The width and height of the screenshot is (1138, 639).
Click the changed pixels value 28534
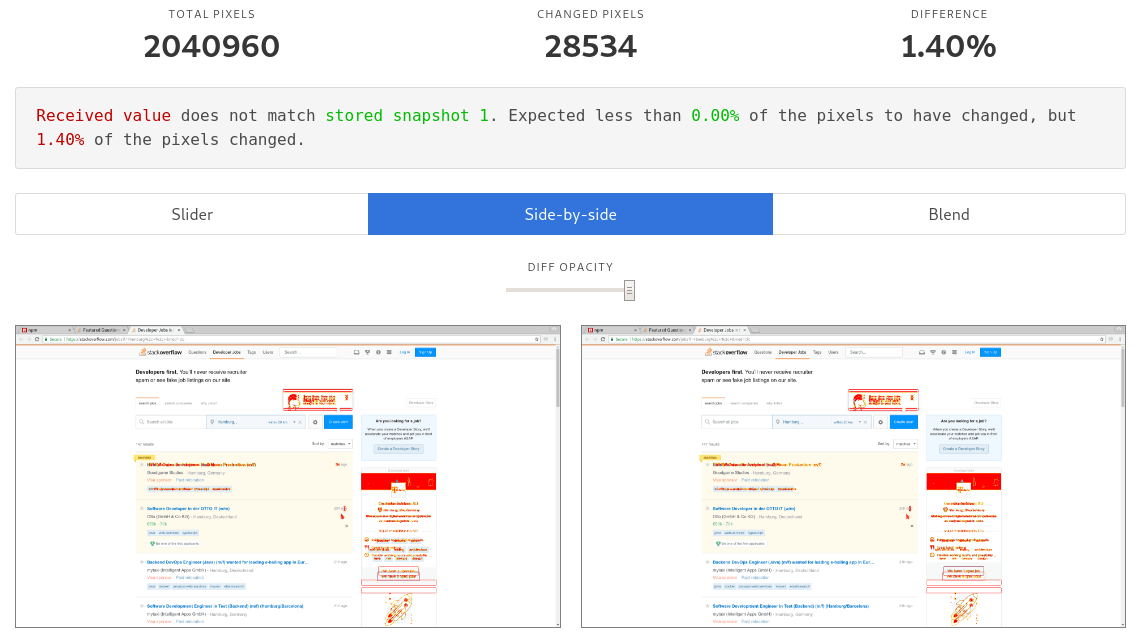(x=591, y=47)
